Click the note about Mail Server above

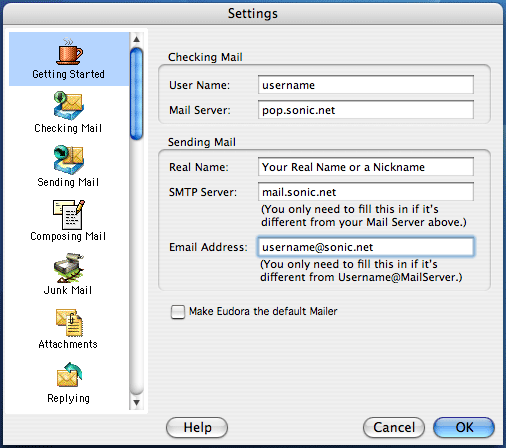(x=364, y=216)
